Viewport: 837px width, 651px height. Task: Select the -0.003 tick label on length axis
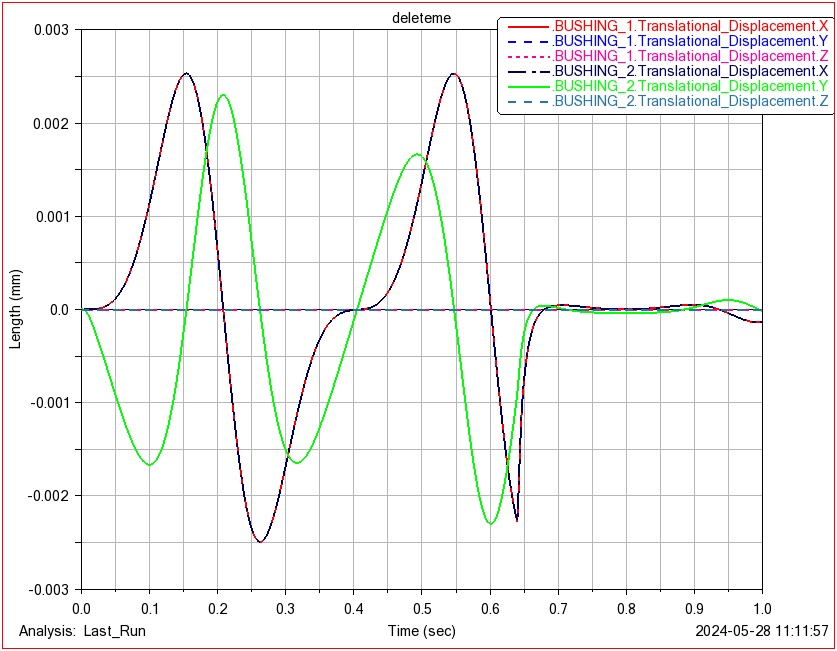46,589
